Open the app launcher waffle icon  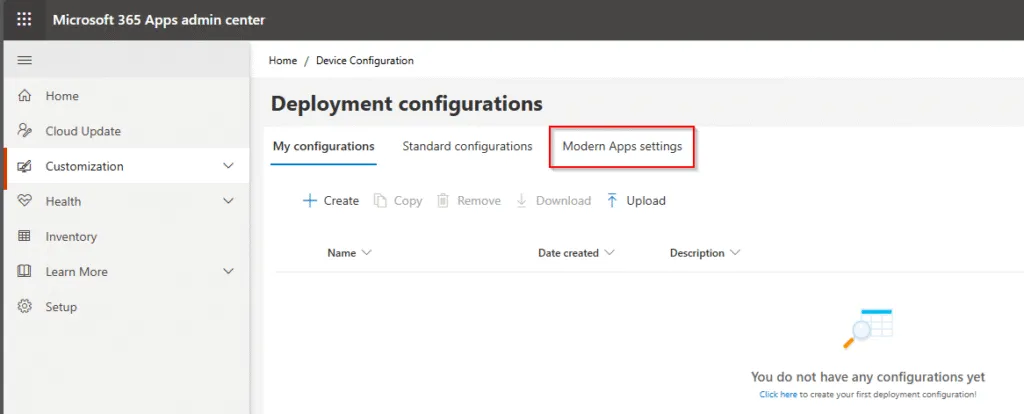click(24, 20)
